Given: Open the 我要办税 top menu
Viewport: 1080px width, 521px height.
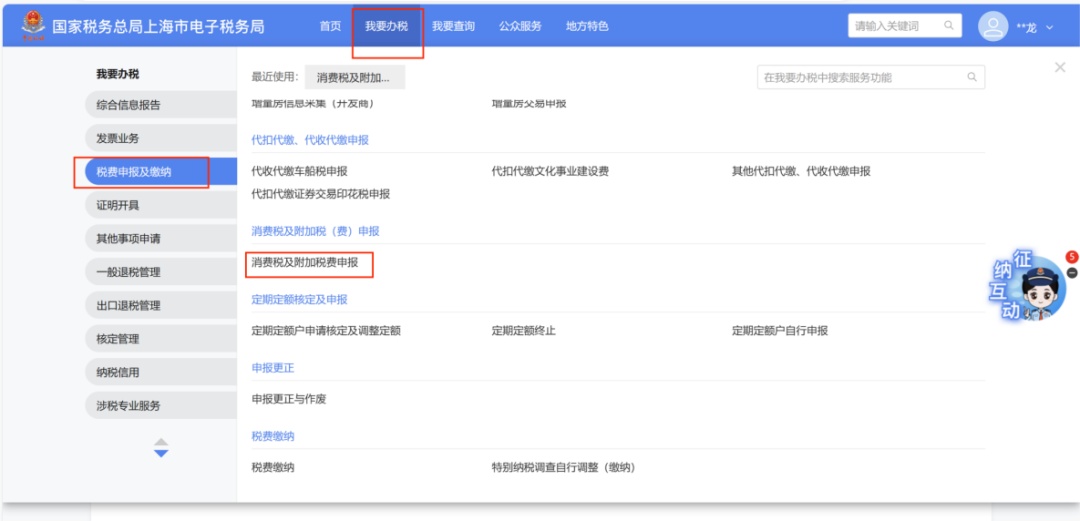Looking at the screenshot, I should (387, 27).
